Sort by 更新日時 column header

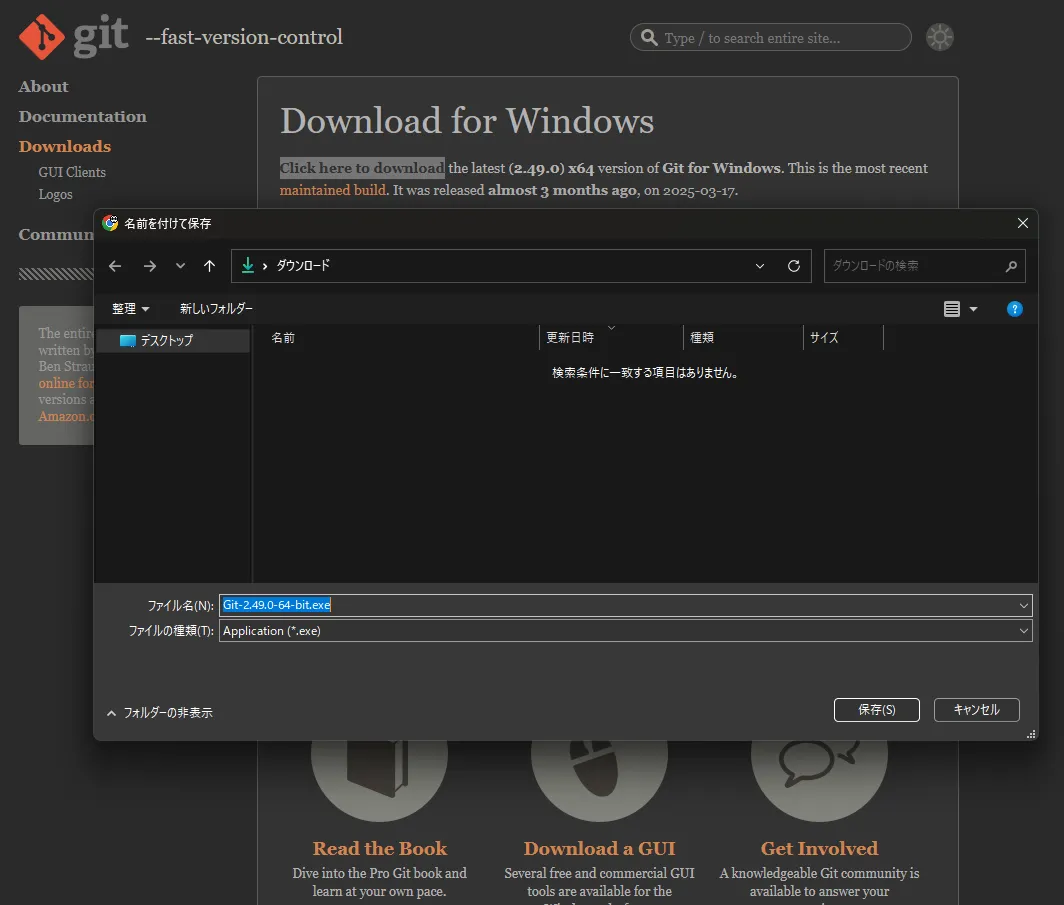(570, 338)
